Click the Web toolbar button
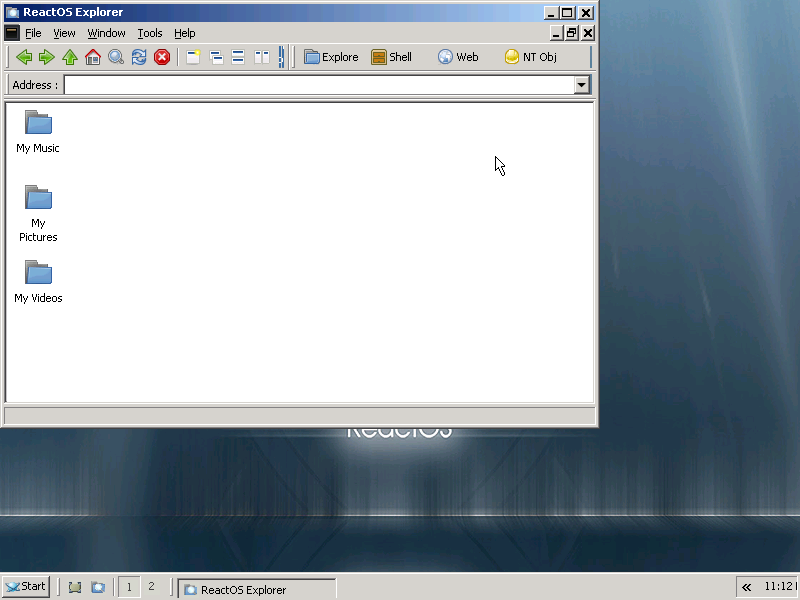 458,57
